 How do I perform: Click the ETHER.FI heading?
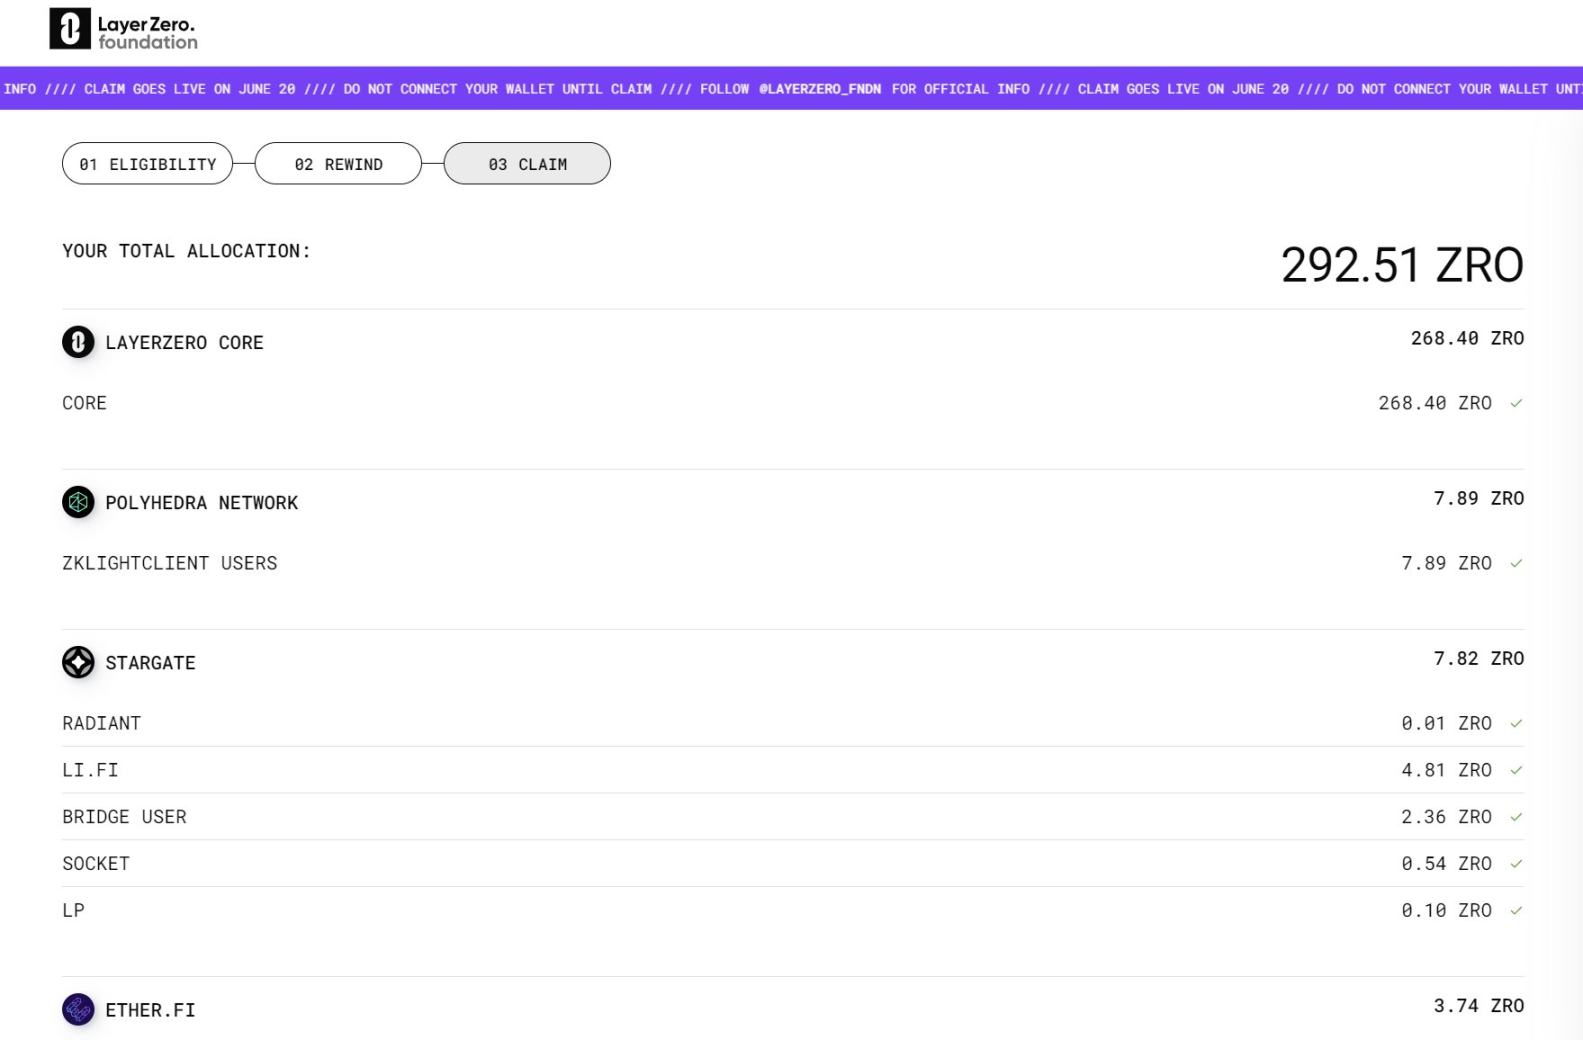tap(150, 1010)
